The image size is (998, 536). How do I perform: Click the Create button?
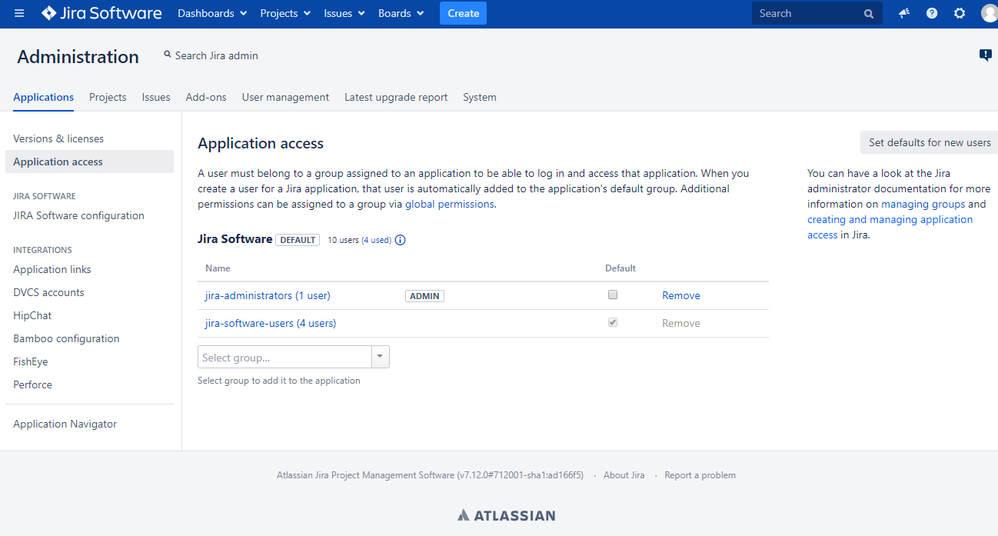click(463, 13)
